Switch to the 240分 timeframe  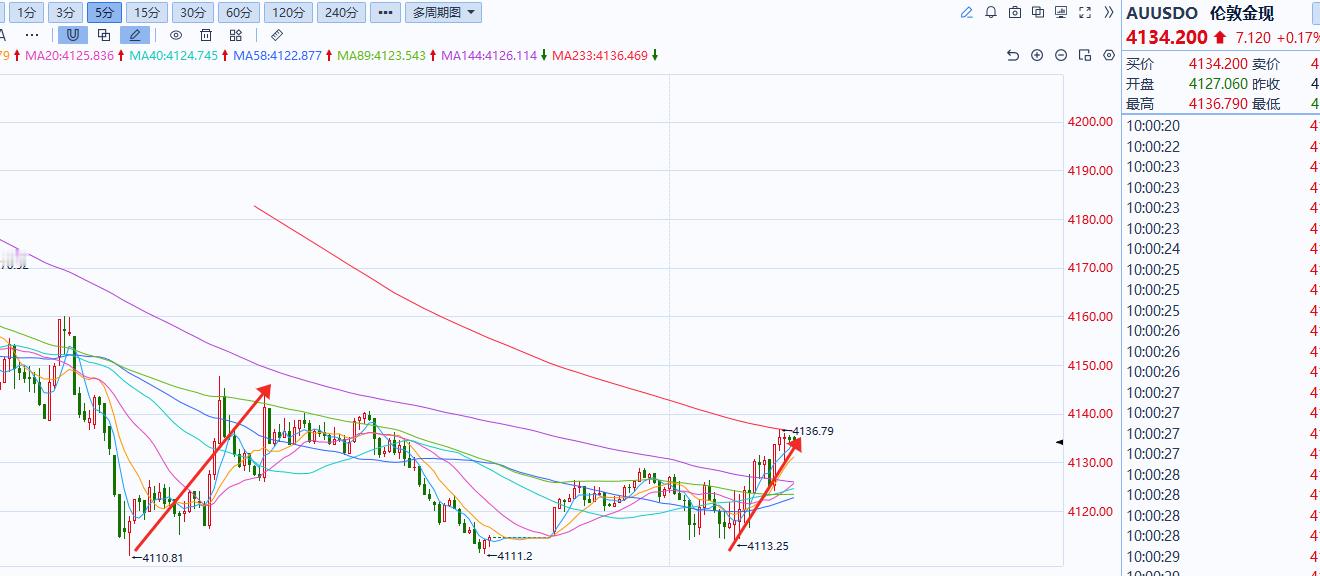click(341, 13)
